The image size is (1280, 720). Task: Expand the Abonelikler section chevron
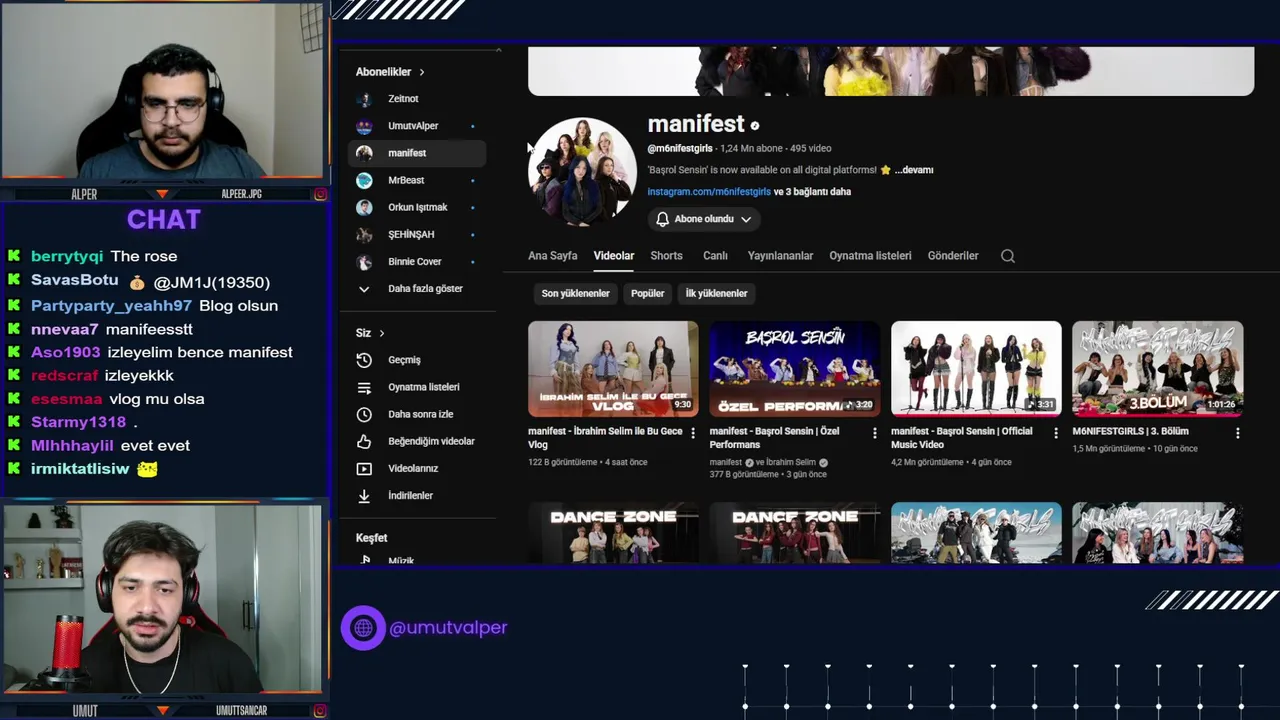tap(422, 72)
